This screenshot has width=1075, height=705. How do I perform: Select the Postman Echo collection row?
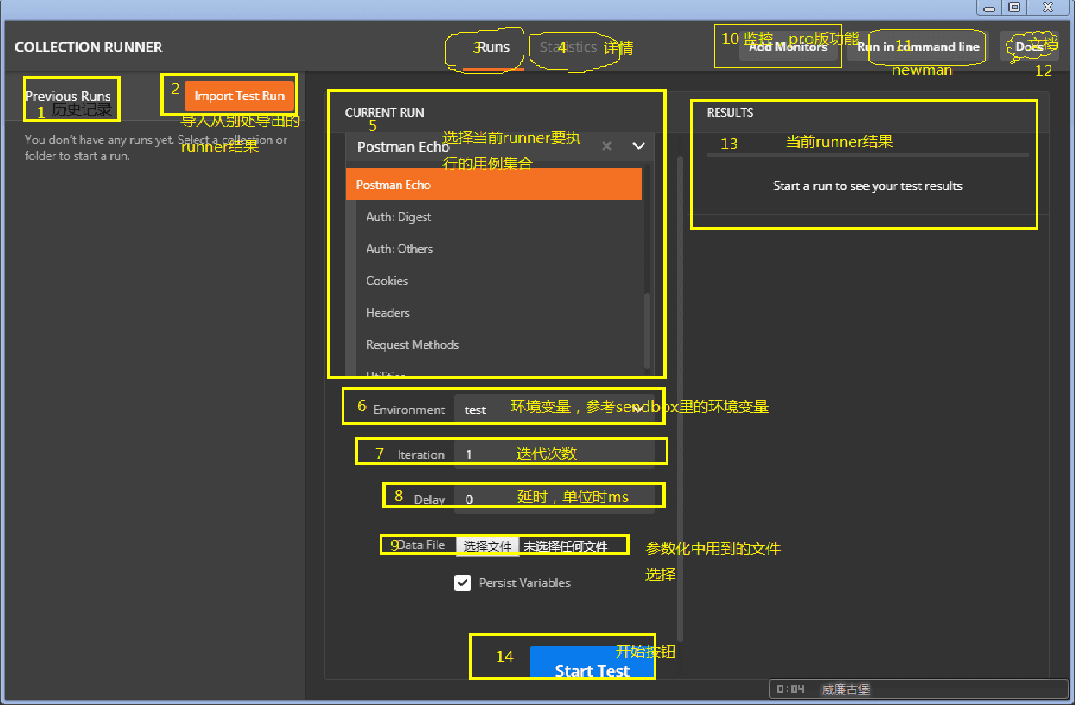click(x=494, y=184)
